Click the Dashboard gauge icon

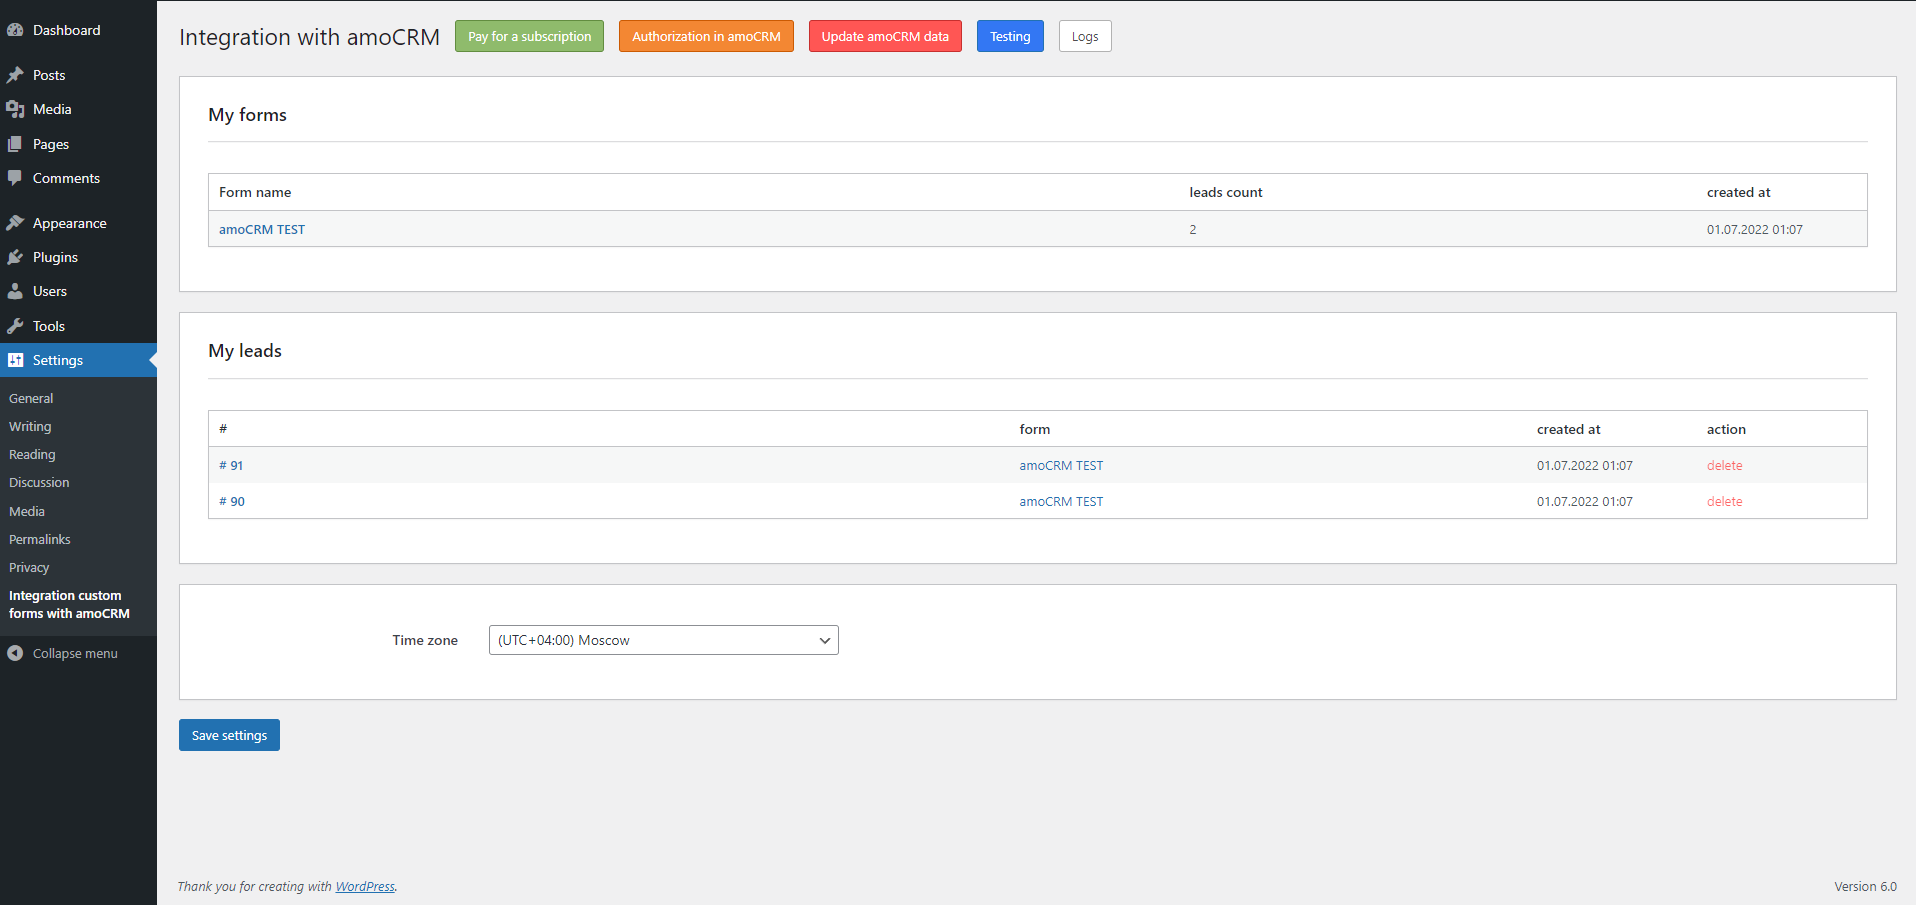15,30
